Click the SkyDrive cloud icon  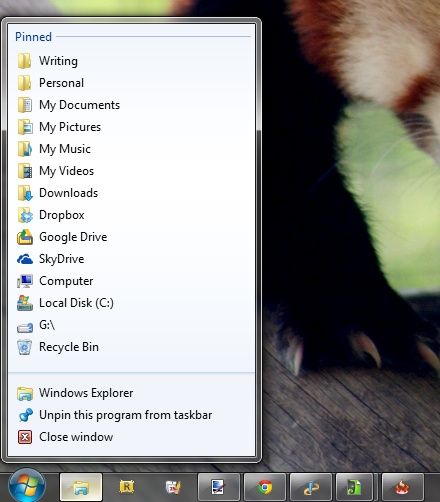click(x=25, y=259)
